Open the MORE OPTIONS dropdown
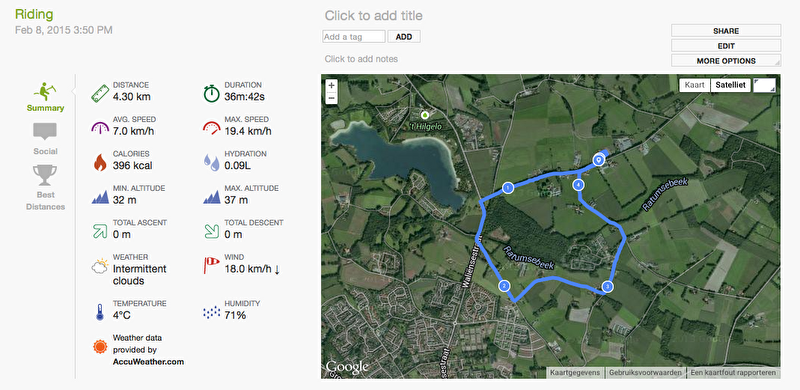 click(x=726, y=61)
